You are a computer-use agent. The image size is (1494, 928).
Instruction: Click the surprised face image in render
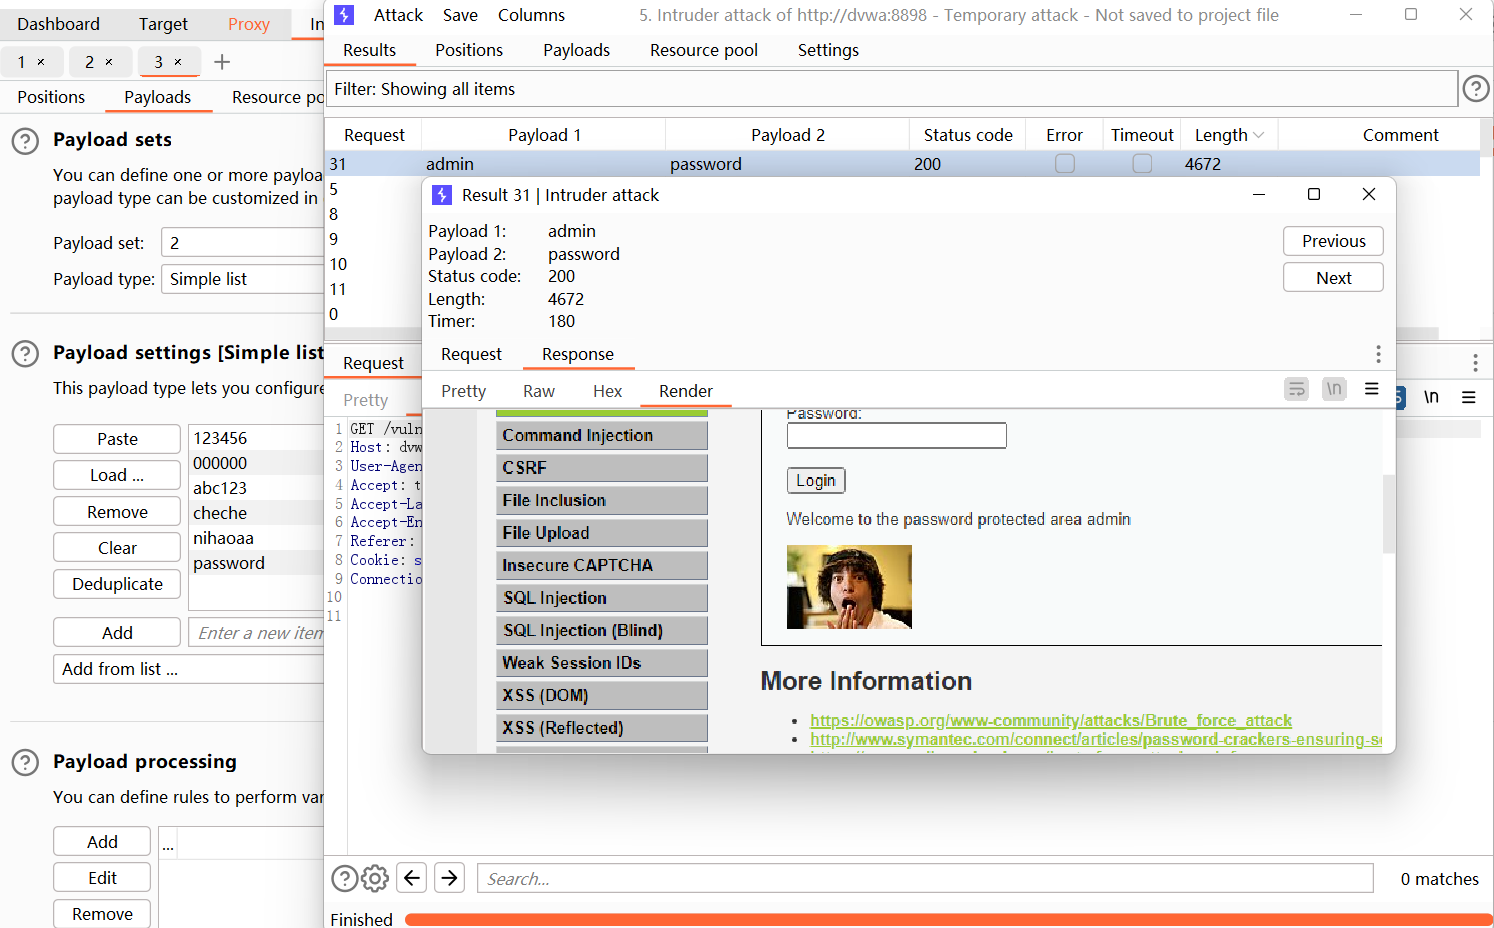coord(849,587)
